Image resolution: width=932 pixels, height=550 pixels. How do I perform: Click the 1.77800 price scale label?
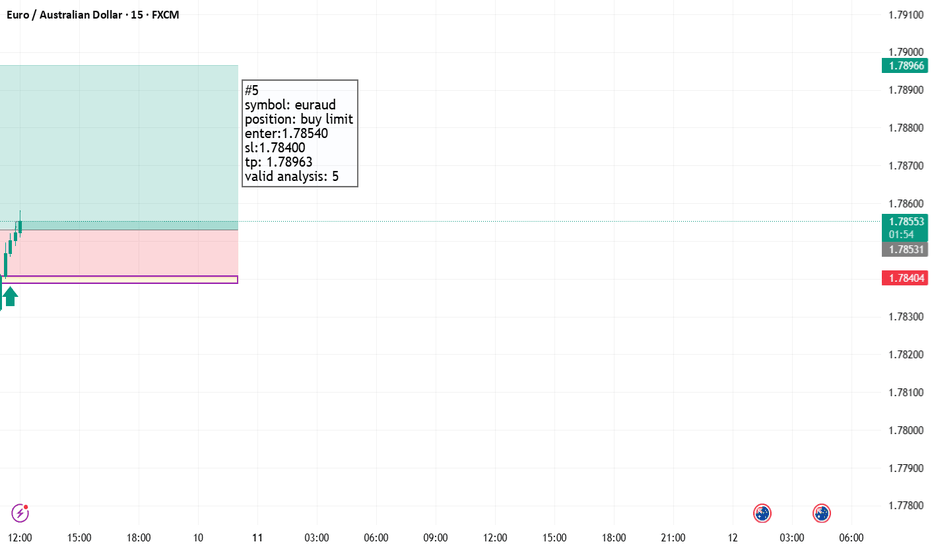pyautogui.click(x=906, y=505)
